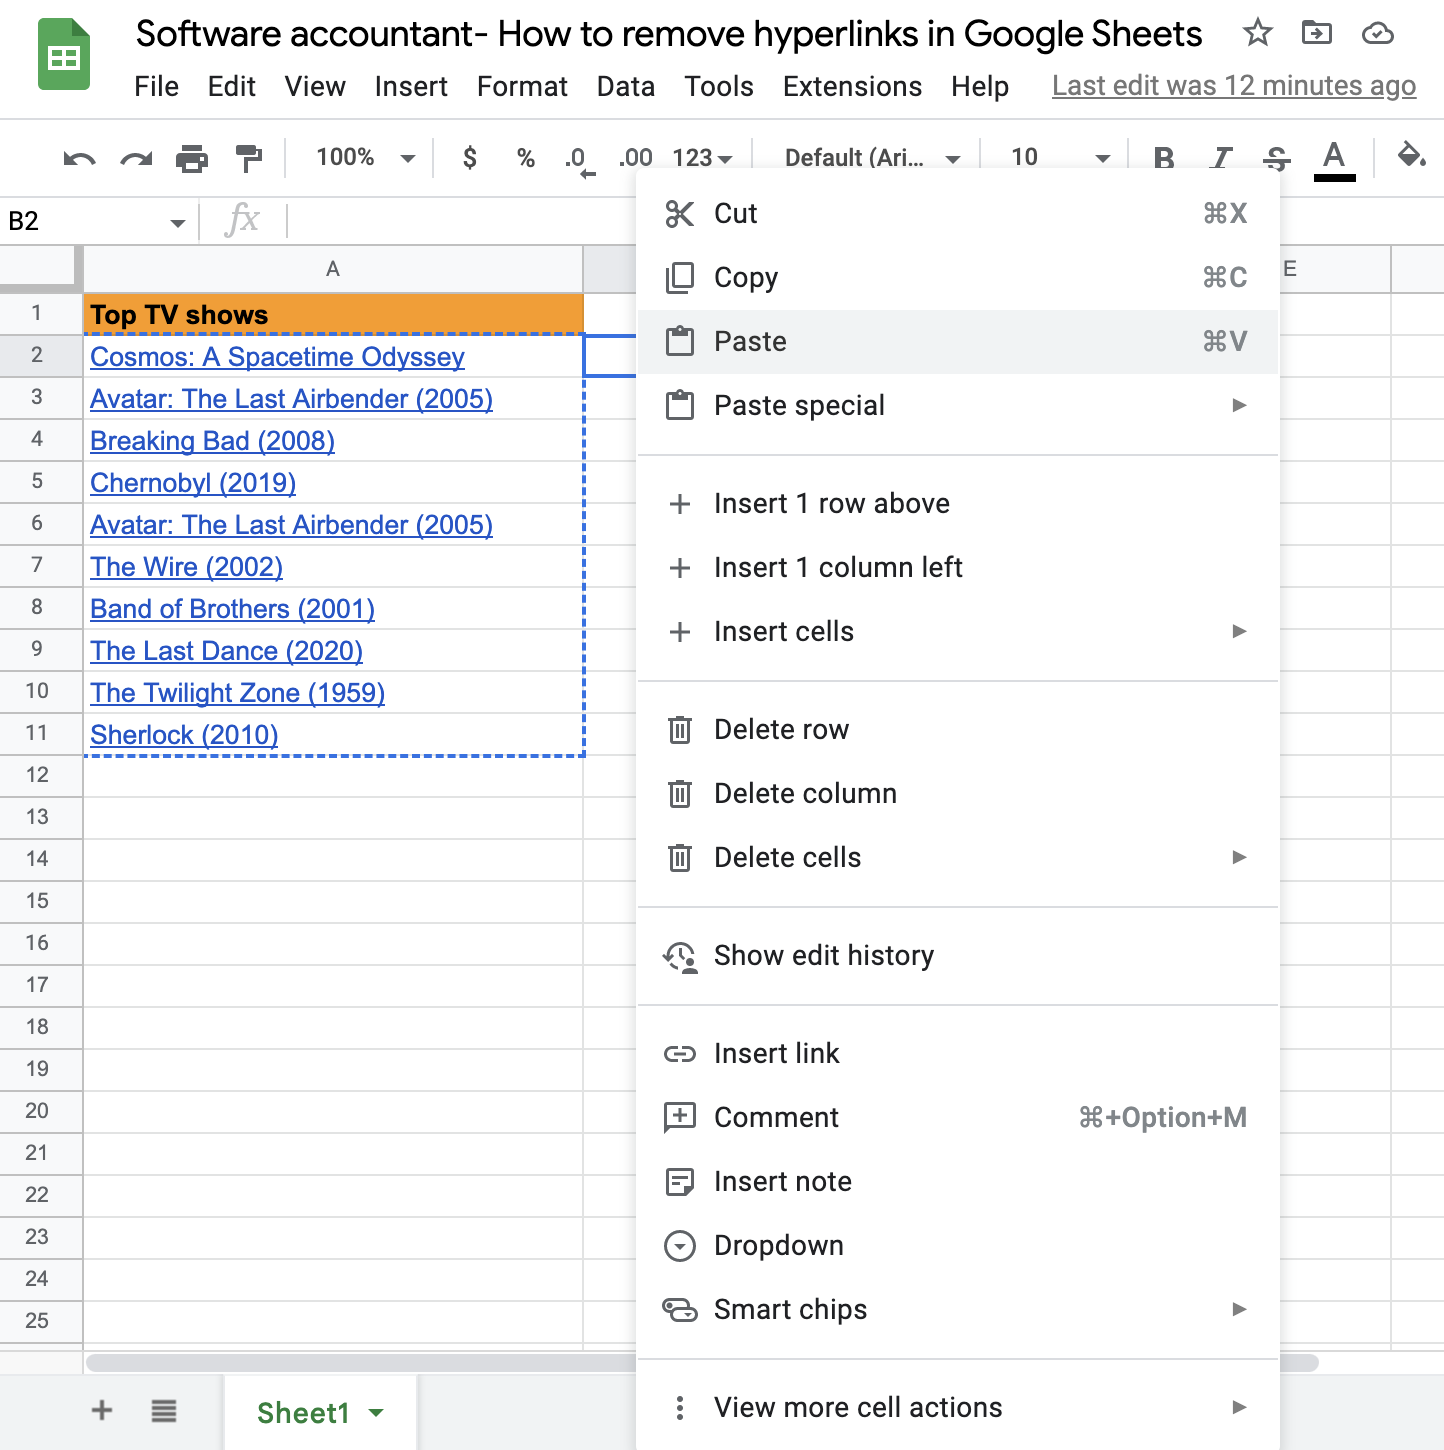
Task: Select Insert 1 column left
Action: [x=958, y=568]
